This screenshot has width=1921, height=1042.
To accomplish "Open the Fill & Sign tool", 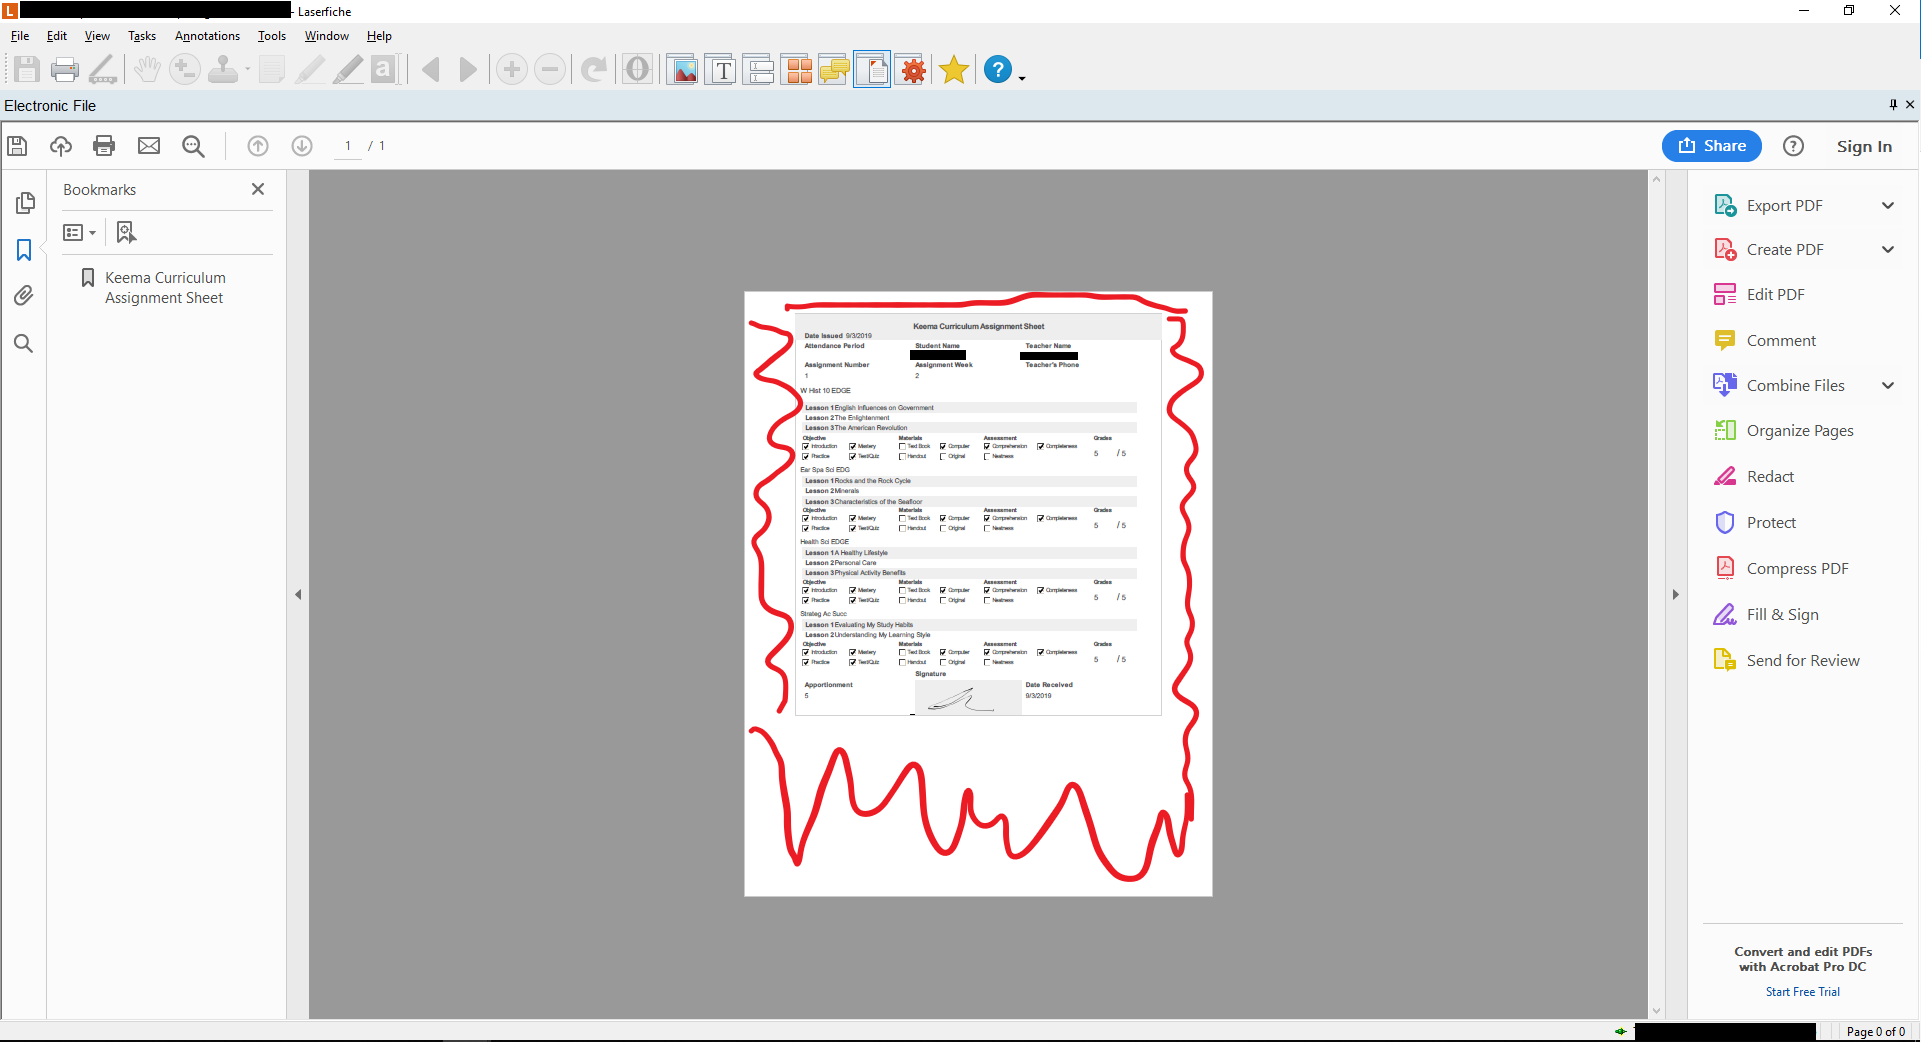I will pyautogui.click(x=1766, y=615).
